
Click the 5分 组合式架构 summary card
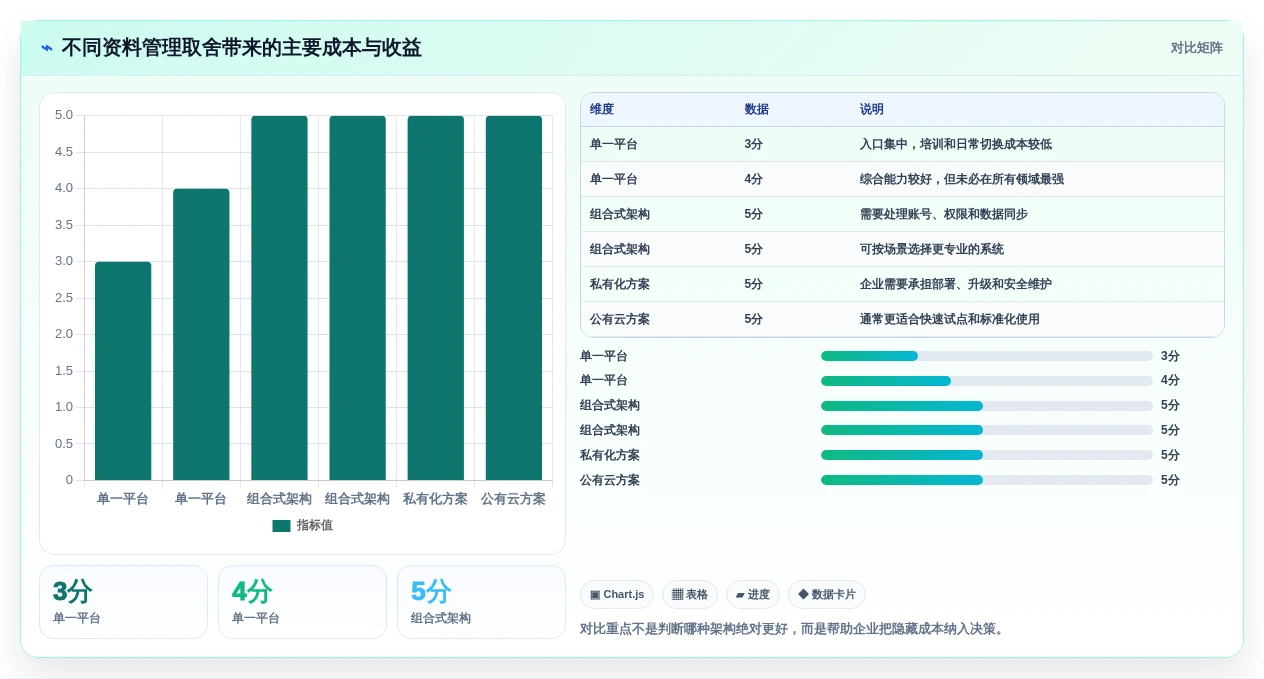point(481,602)
